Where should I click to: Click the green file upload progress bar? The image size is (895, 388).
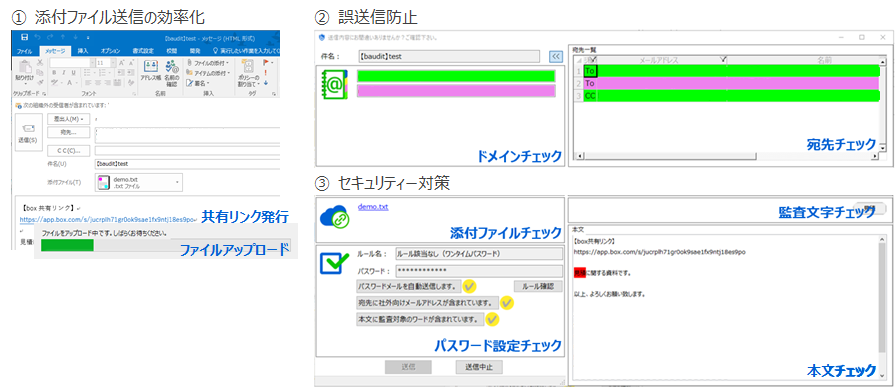67,245
